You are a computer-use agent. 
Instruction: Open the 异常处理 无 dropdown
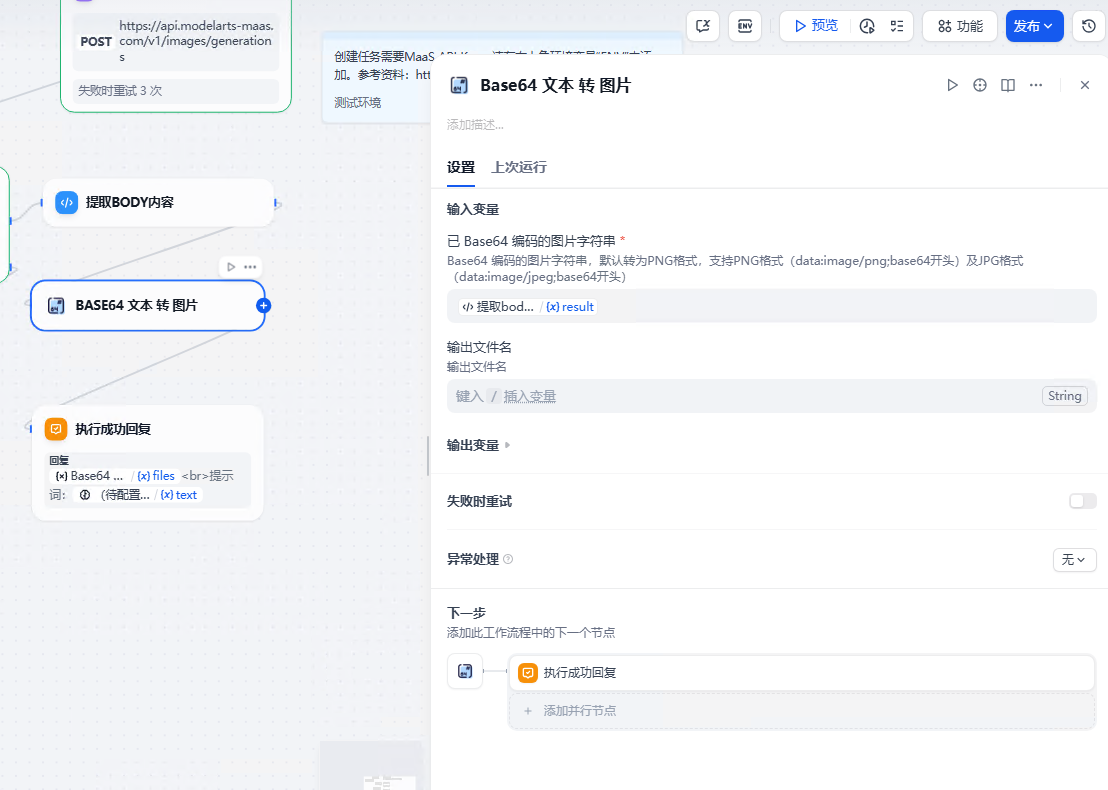pyautogui.click(x=1074, y=559)
